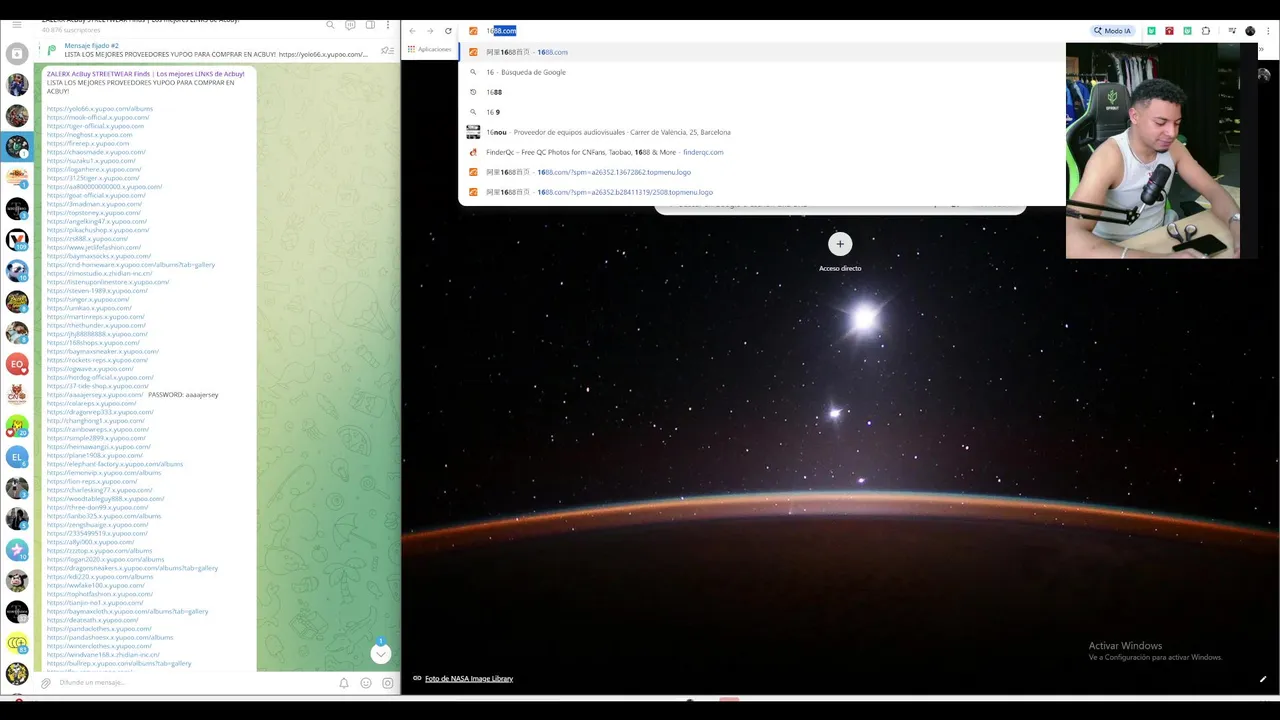Open the extensions puzzle-piece menu
This screenshot has height=720, width=1280.
tap(1206, 31)
